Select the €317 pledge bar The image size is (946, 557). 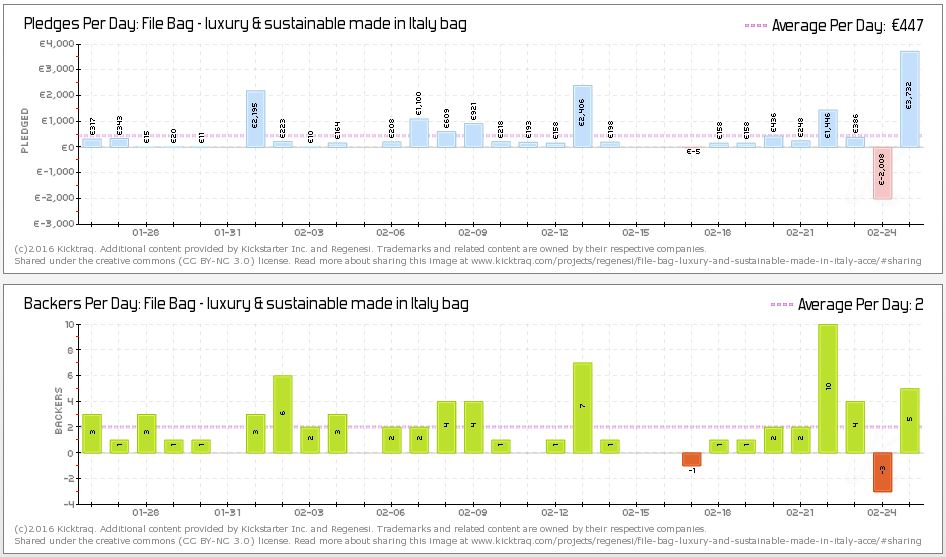pyautogui.click(x=92, y=143)
